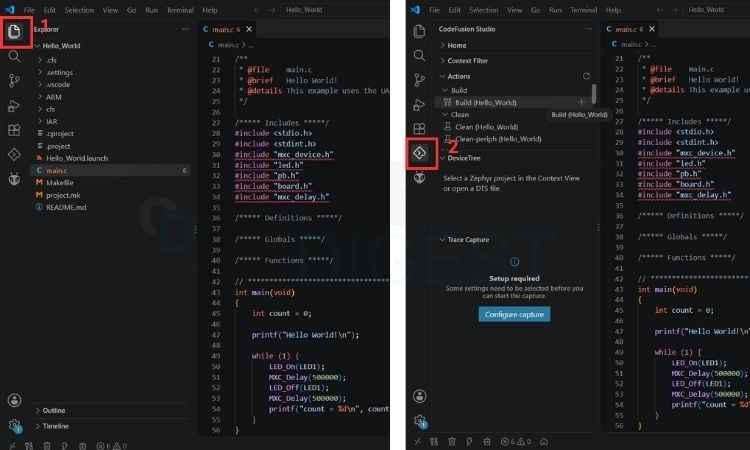750x450 pixels.
Task: Click alien-head icon in right window activity bar
Action: coord(419,178)
